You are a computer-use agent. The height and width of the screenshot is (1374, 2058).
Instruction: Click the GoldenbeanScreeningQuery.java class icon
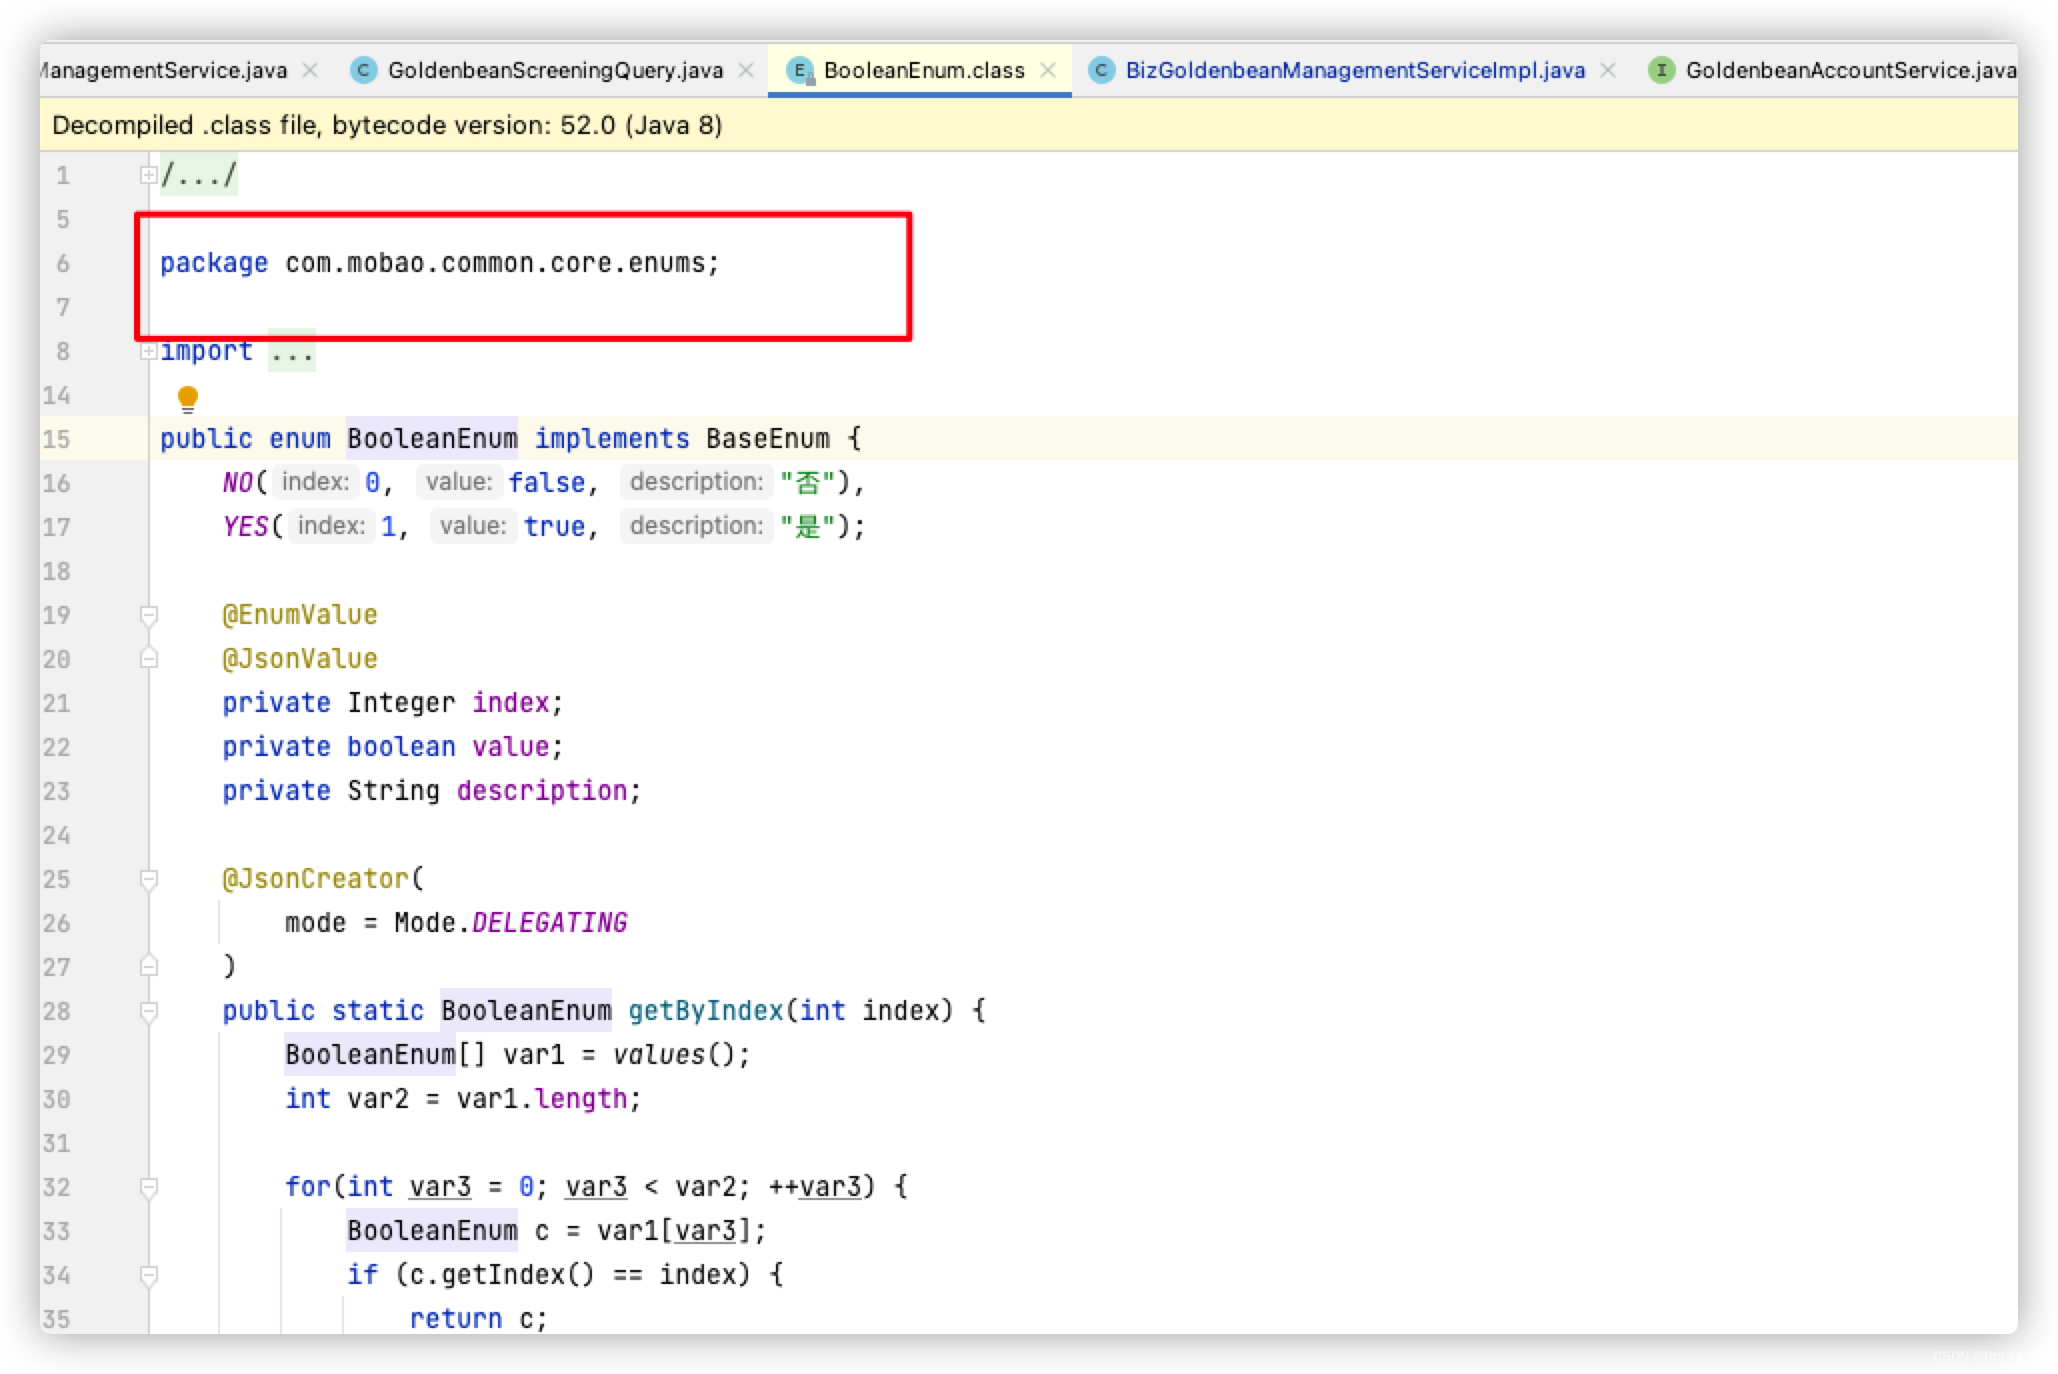tap(364, 70)
